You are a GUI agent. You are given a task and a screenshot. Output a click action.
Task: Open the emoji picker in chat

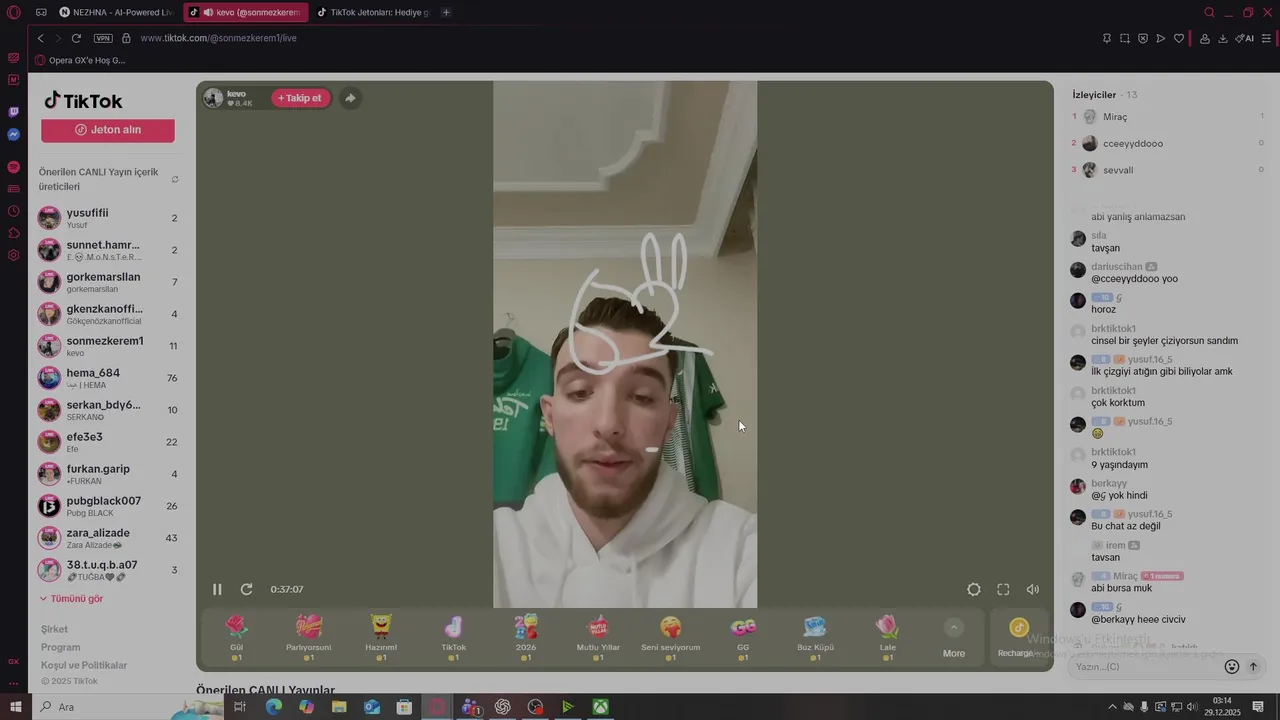(x=1232, y=667)
